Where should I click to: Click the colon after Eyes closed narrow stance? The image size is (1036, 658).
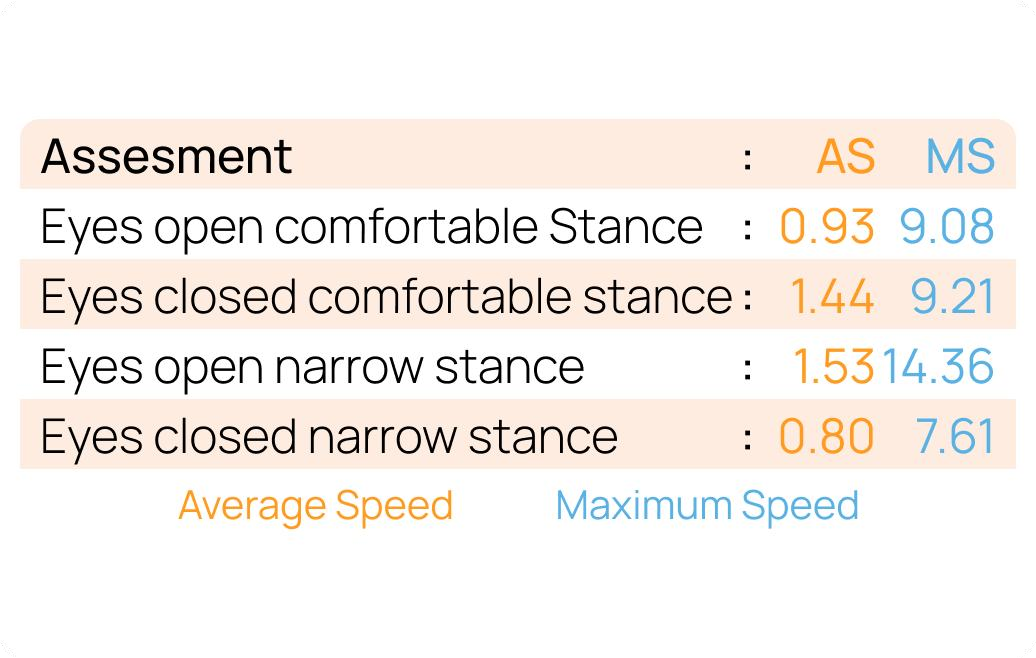(x=747, y=438)
